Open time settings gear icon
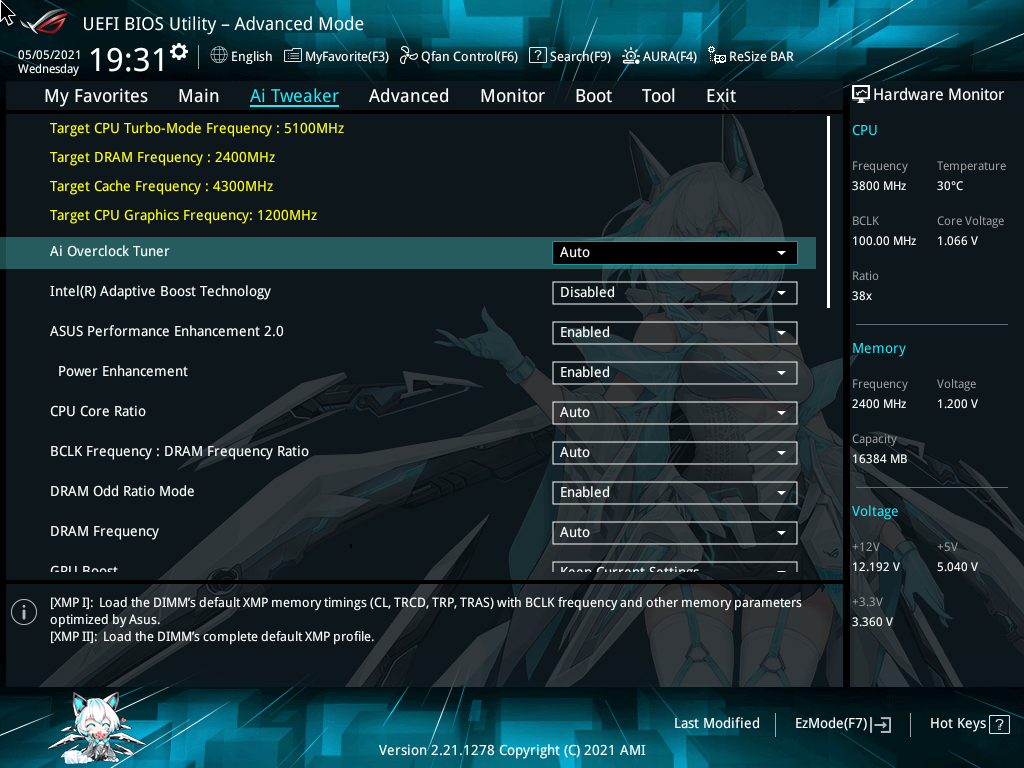The width and height of the screenshot is (1024, 768). tap(179, 52)
